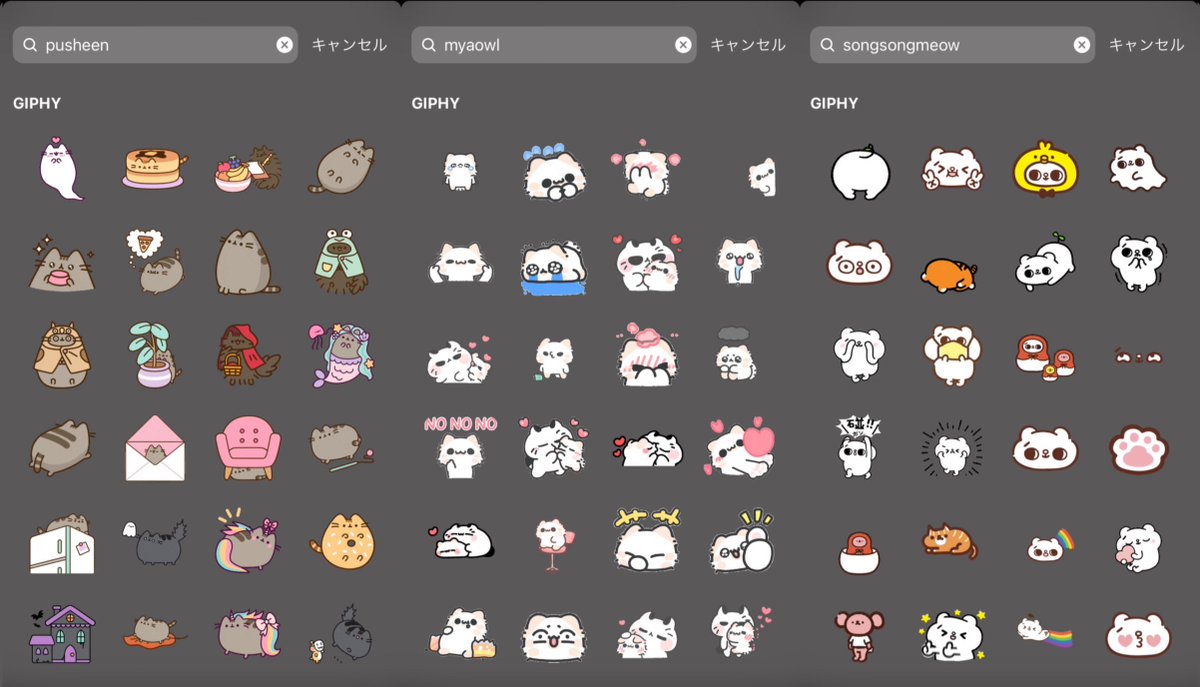Image resolution: width=1200 pixels, height=687 pixels.
Task: Select the daruma doll in bowl sticker
Action: click(859, 553)
